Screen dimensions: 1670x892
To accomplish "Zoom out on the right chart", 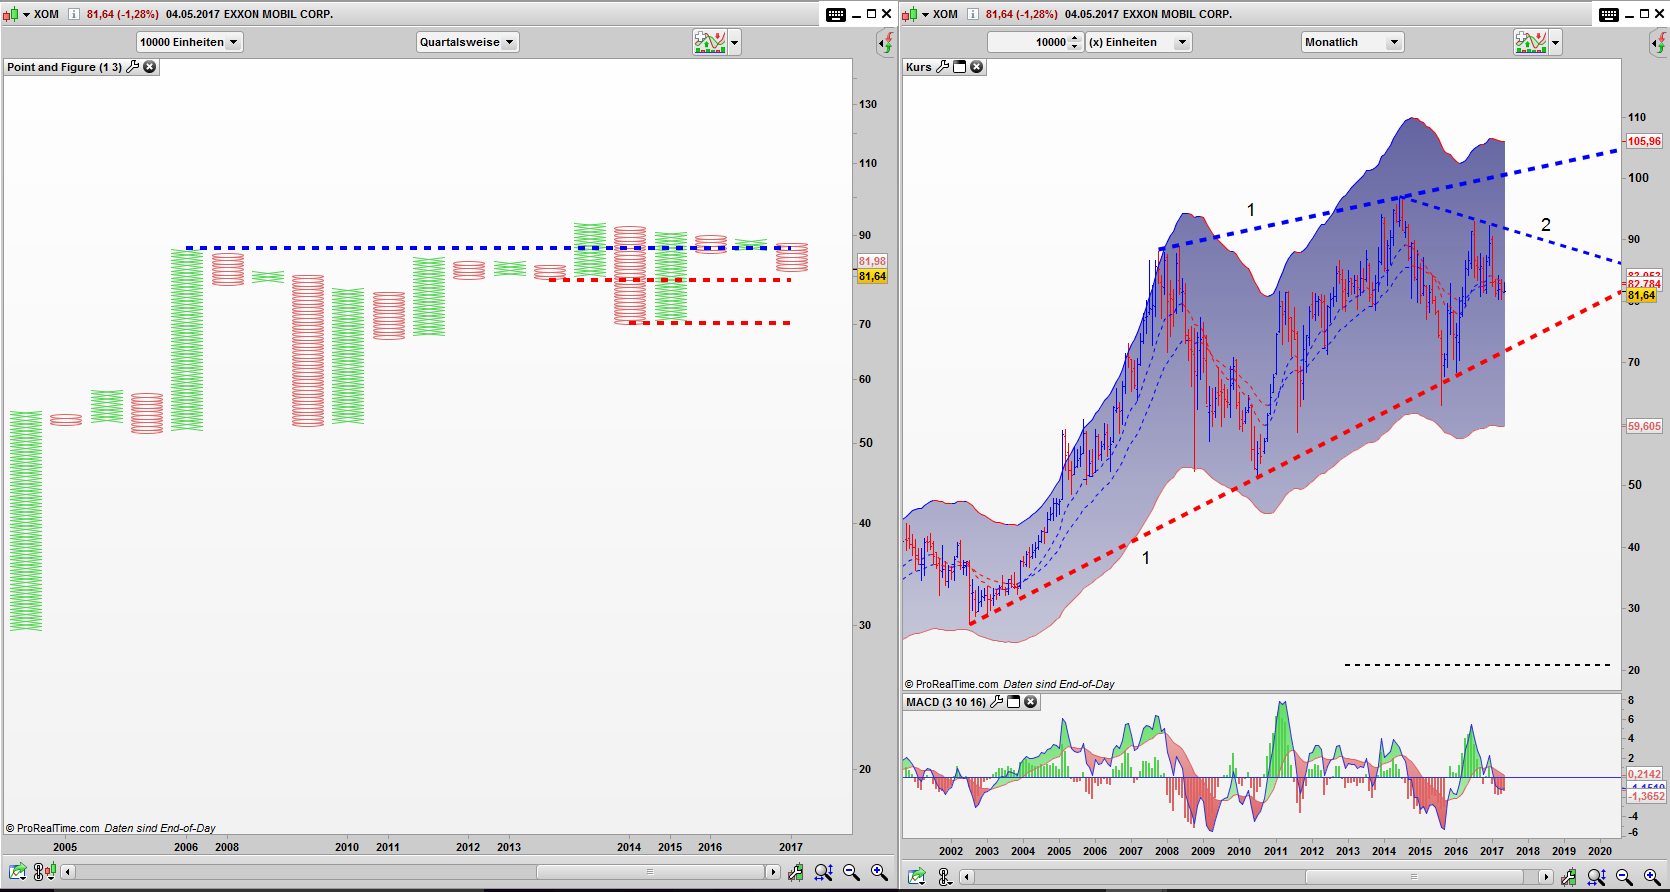I will coord(1624,877).
